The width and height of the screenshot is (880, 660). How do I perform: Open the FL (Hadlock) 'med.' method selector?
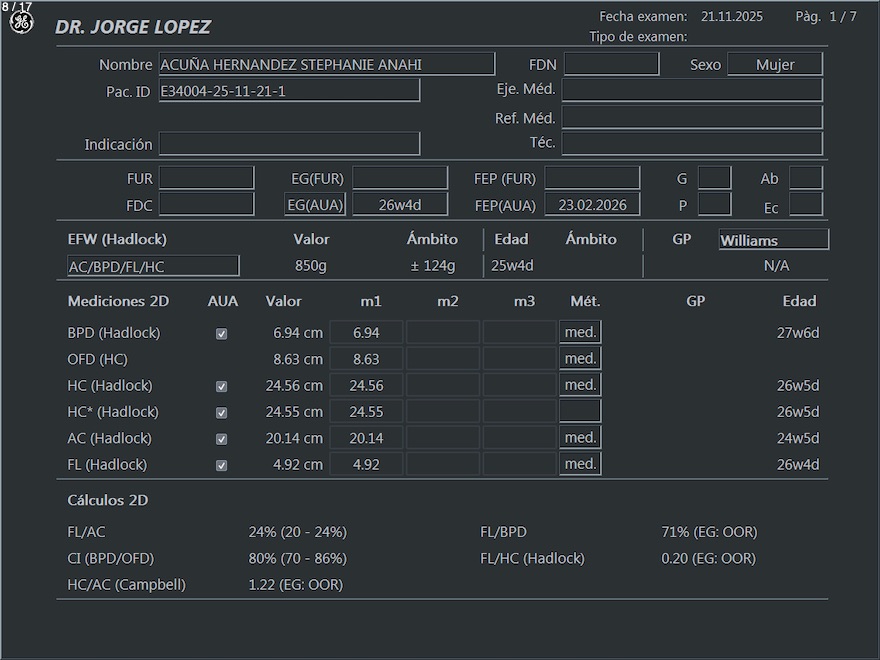(580, 464)
